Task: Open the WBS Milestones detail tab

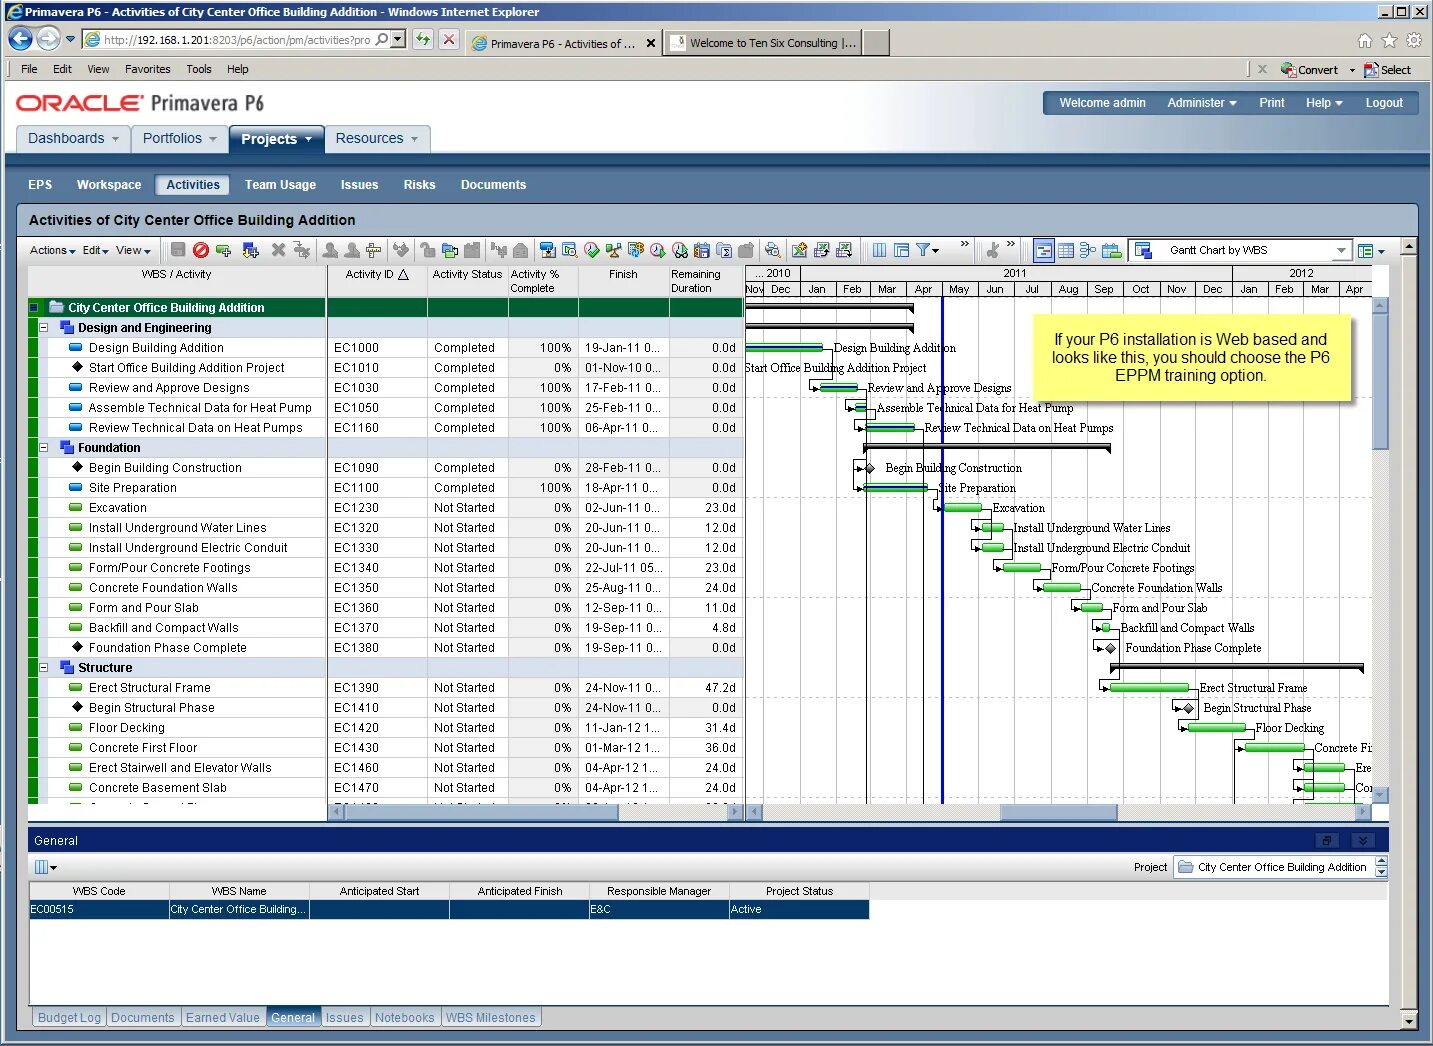Action: [490, 1018]
